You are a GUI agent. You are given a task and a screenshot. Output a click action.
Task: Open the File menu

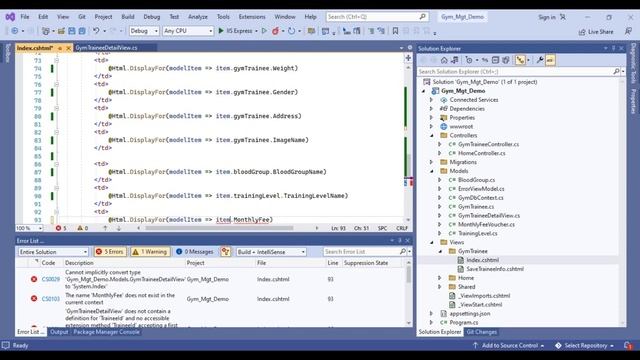tap(25, 17)
